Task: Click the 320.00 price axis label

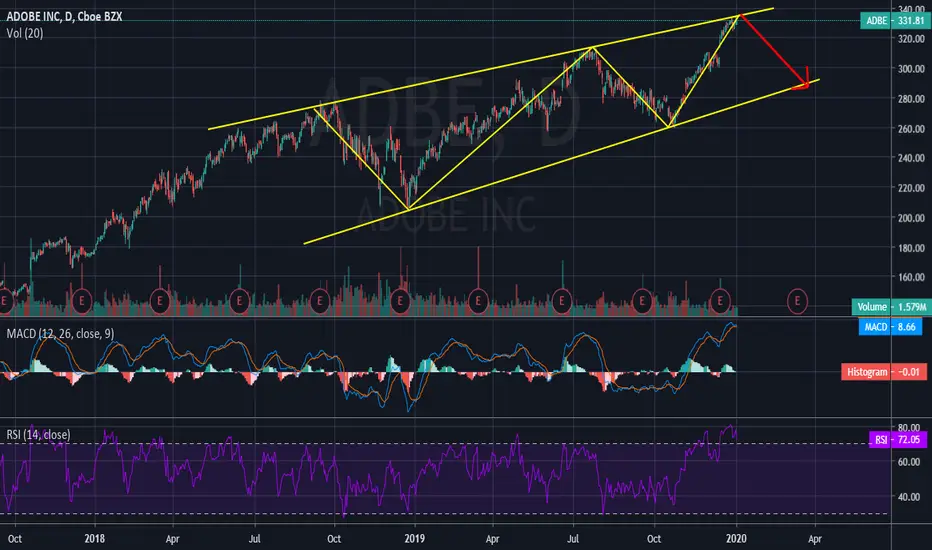Action: tap(911, 39)
